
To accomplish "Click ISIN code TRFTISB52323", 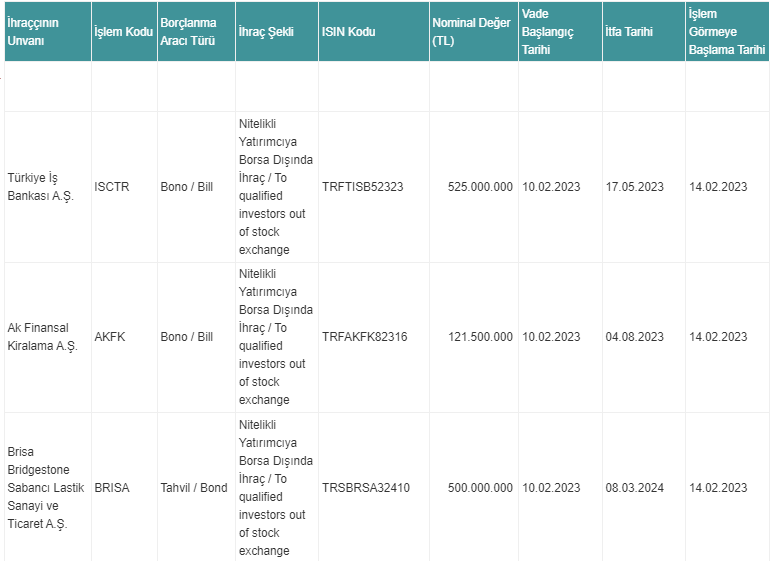I will tap(363, 187).
